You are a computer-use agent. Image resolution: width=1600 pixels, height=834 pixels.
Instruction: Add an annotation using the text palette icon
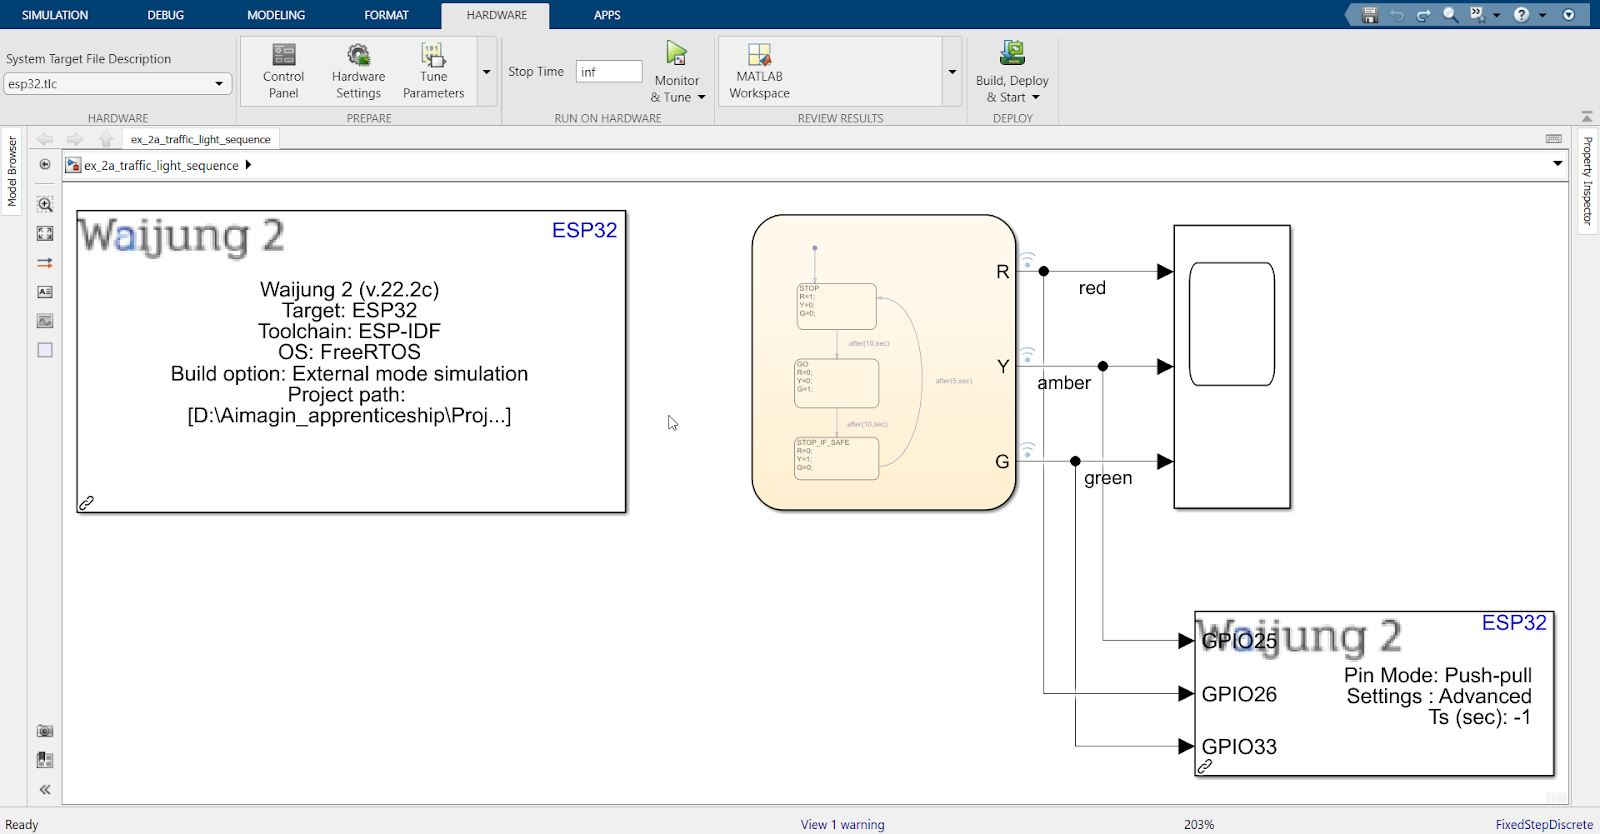(45, 292)
